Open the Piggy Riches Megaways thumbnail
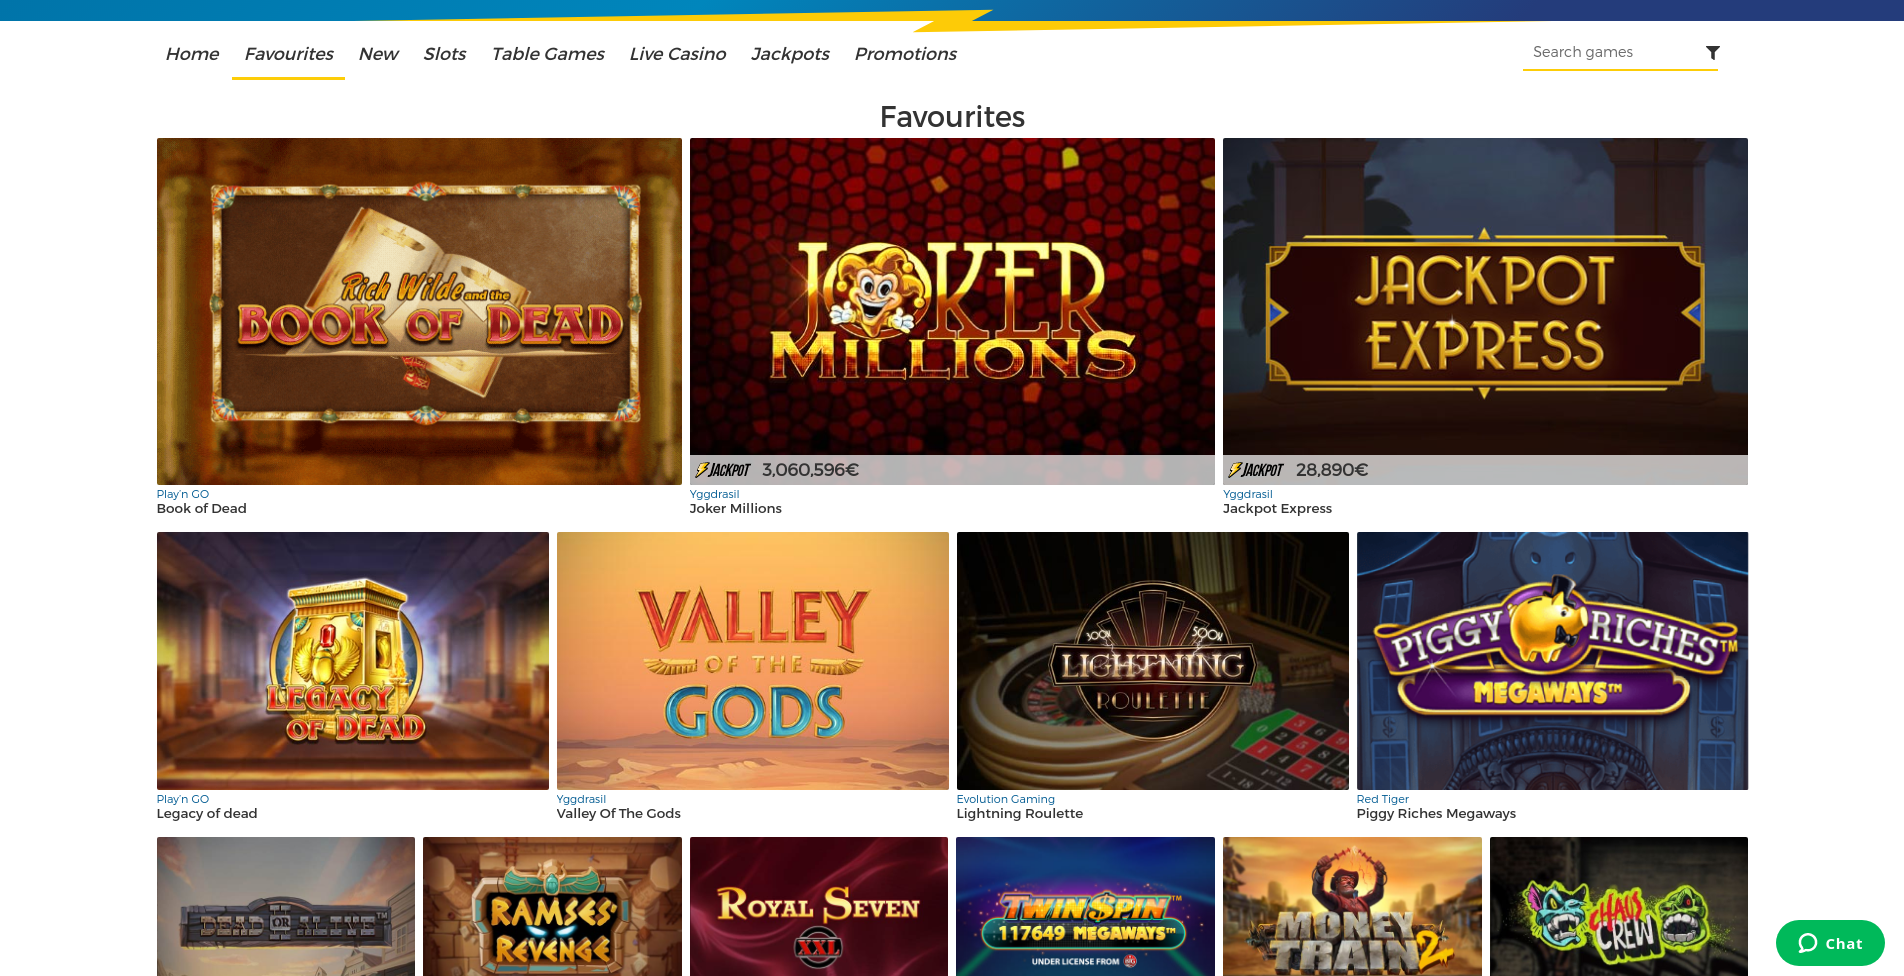This screenshot has height=976, width=1904. pos(1552,661)
